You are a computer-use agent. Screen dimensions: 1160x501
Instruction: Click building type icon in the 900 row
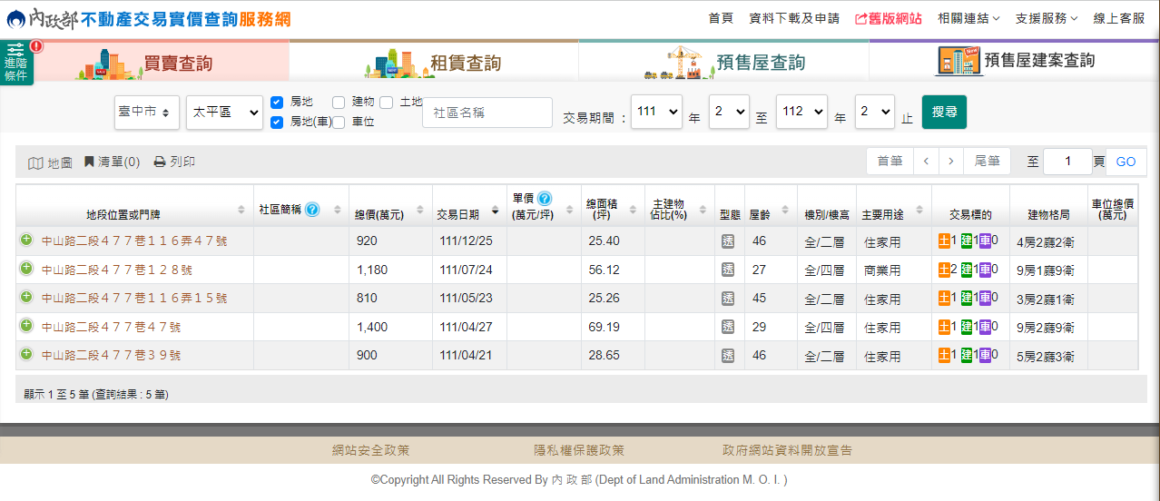(727, 355)
